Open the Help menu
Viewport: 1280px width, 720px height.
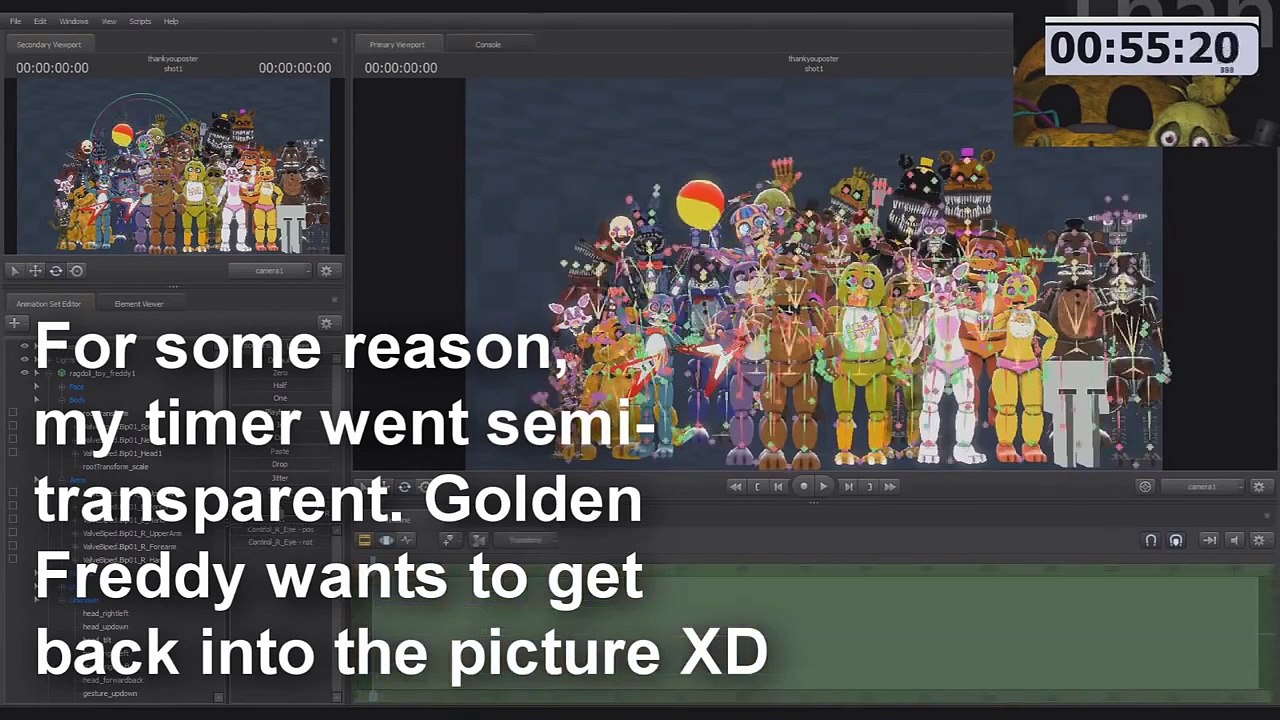[x=171, y=21]
